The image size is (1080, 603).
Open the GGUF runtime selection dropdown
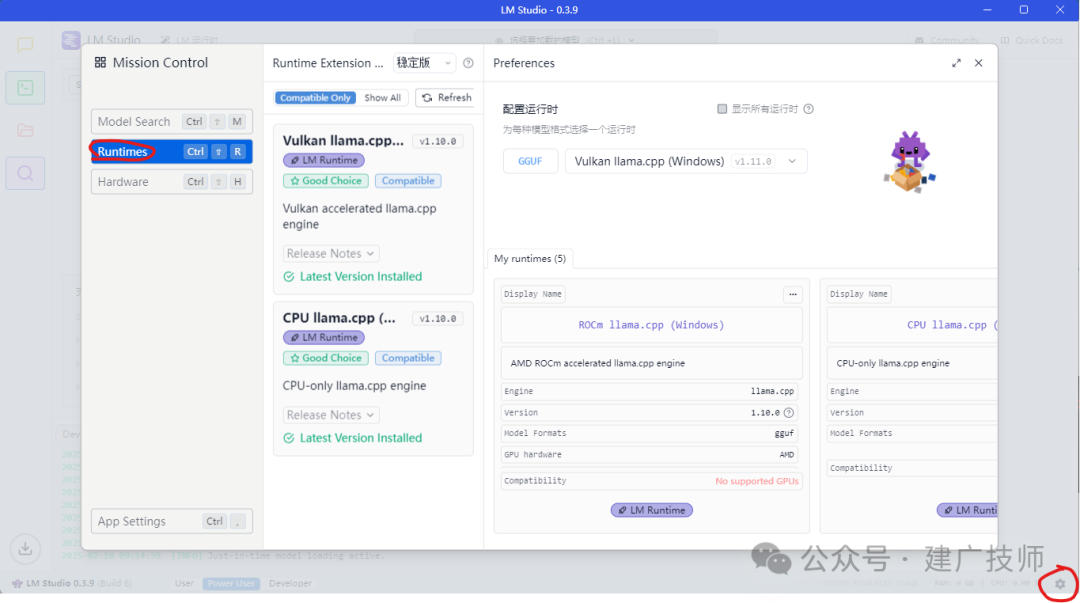coord(685,161)
